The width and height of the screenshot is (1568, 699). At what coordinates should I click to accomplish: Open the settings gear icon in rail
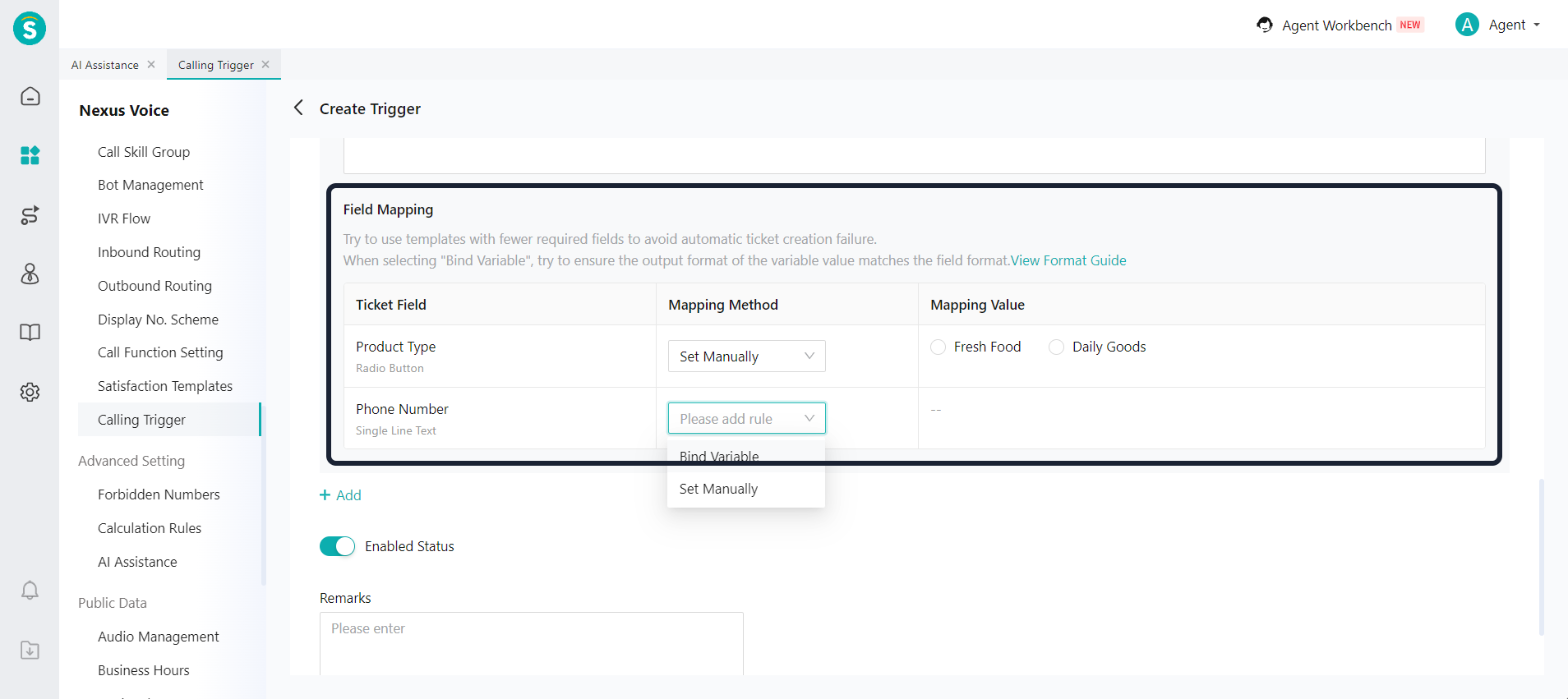point(30,392)
